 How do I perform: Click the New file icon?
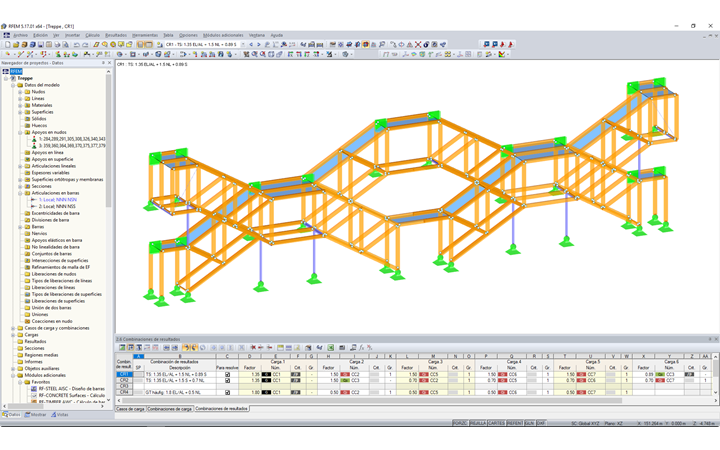pyautogui.click(x=8, y=45)
